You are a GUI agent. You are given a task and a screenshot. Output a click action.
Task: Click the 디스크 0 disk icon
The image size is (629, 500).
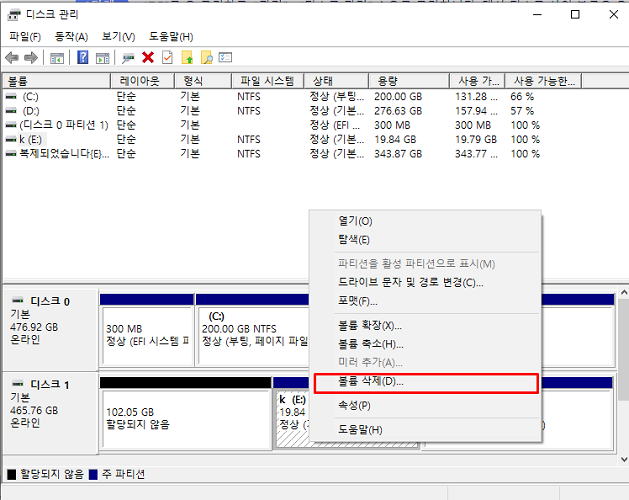click(x=18, y=300)
